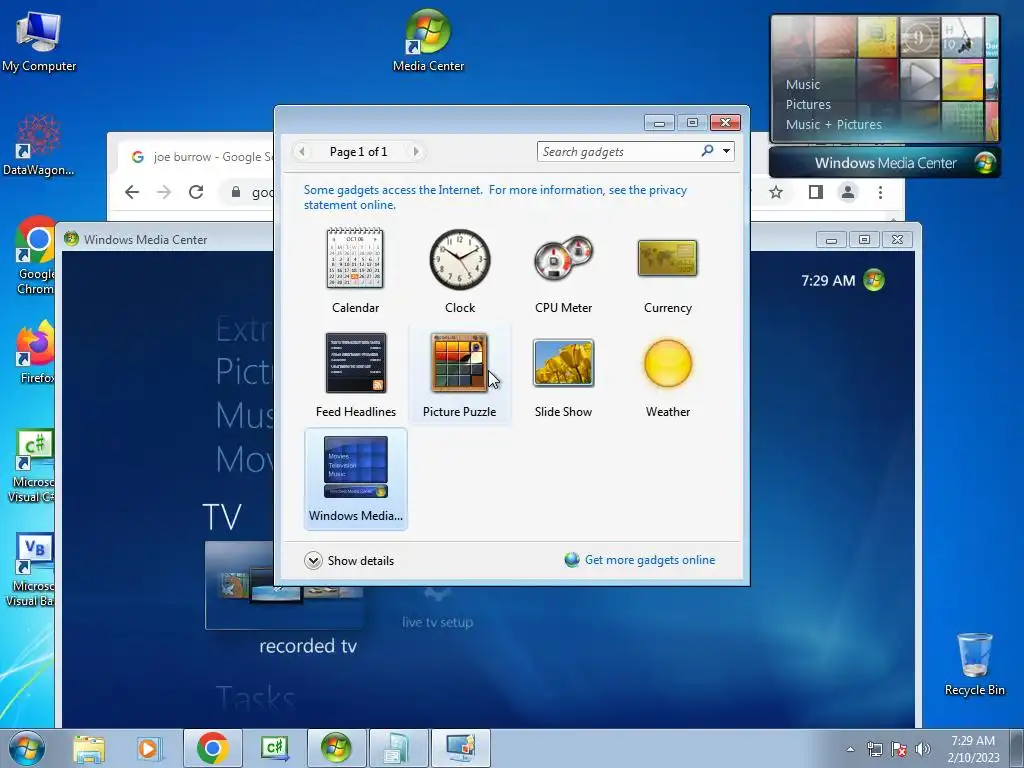Screen dimensions: 1024x768
Task: Open Chrome three-dot menu
Action: coord(880,192)
